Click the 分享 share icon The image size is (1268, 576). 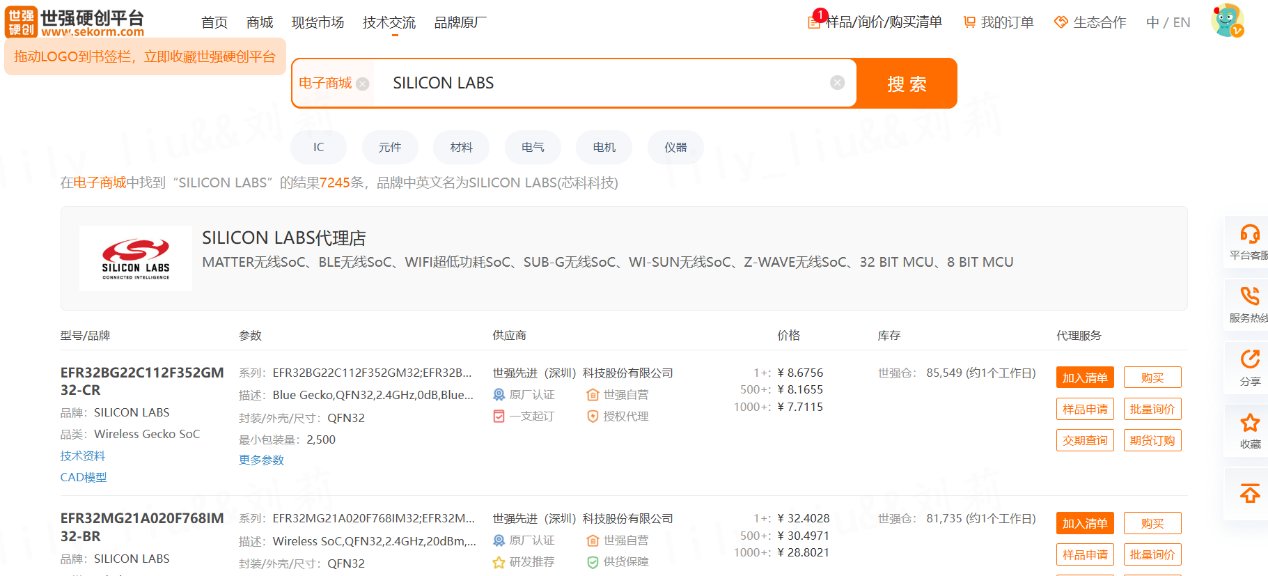1249,359
